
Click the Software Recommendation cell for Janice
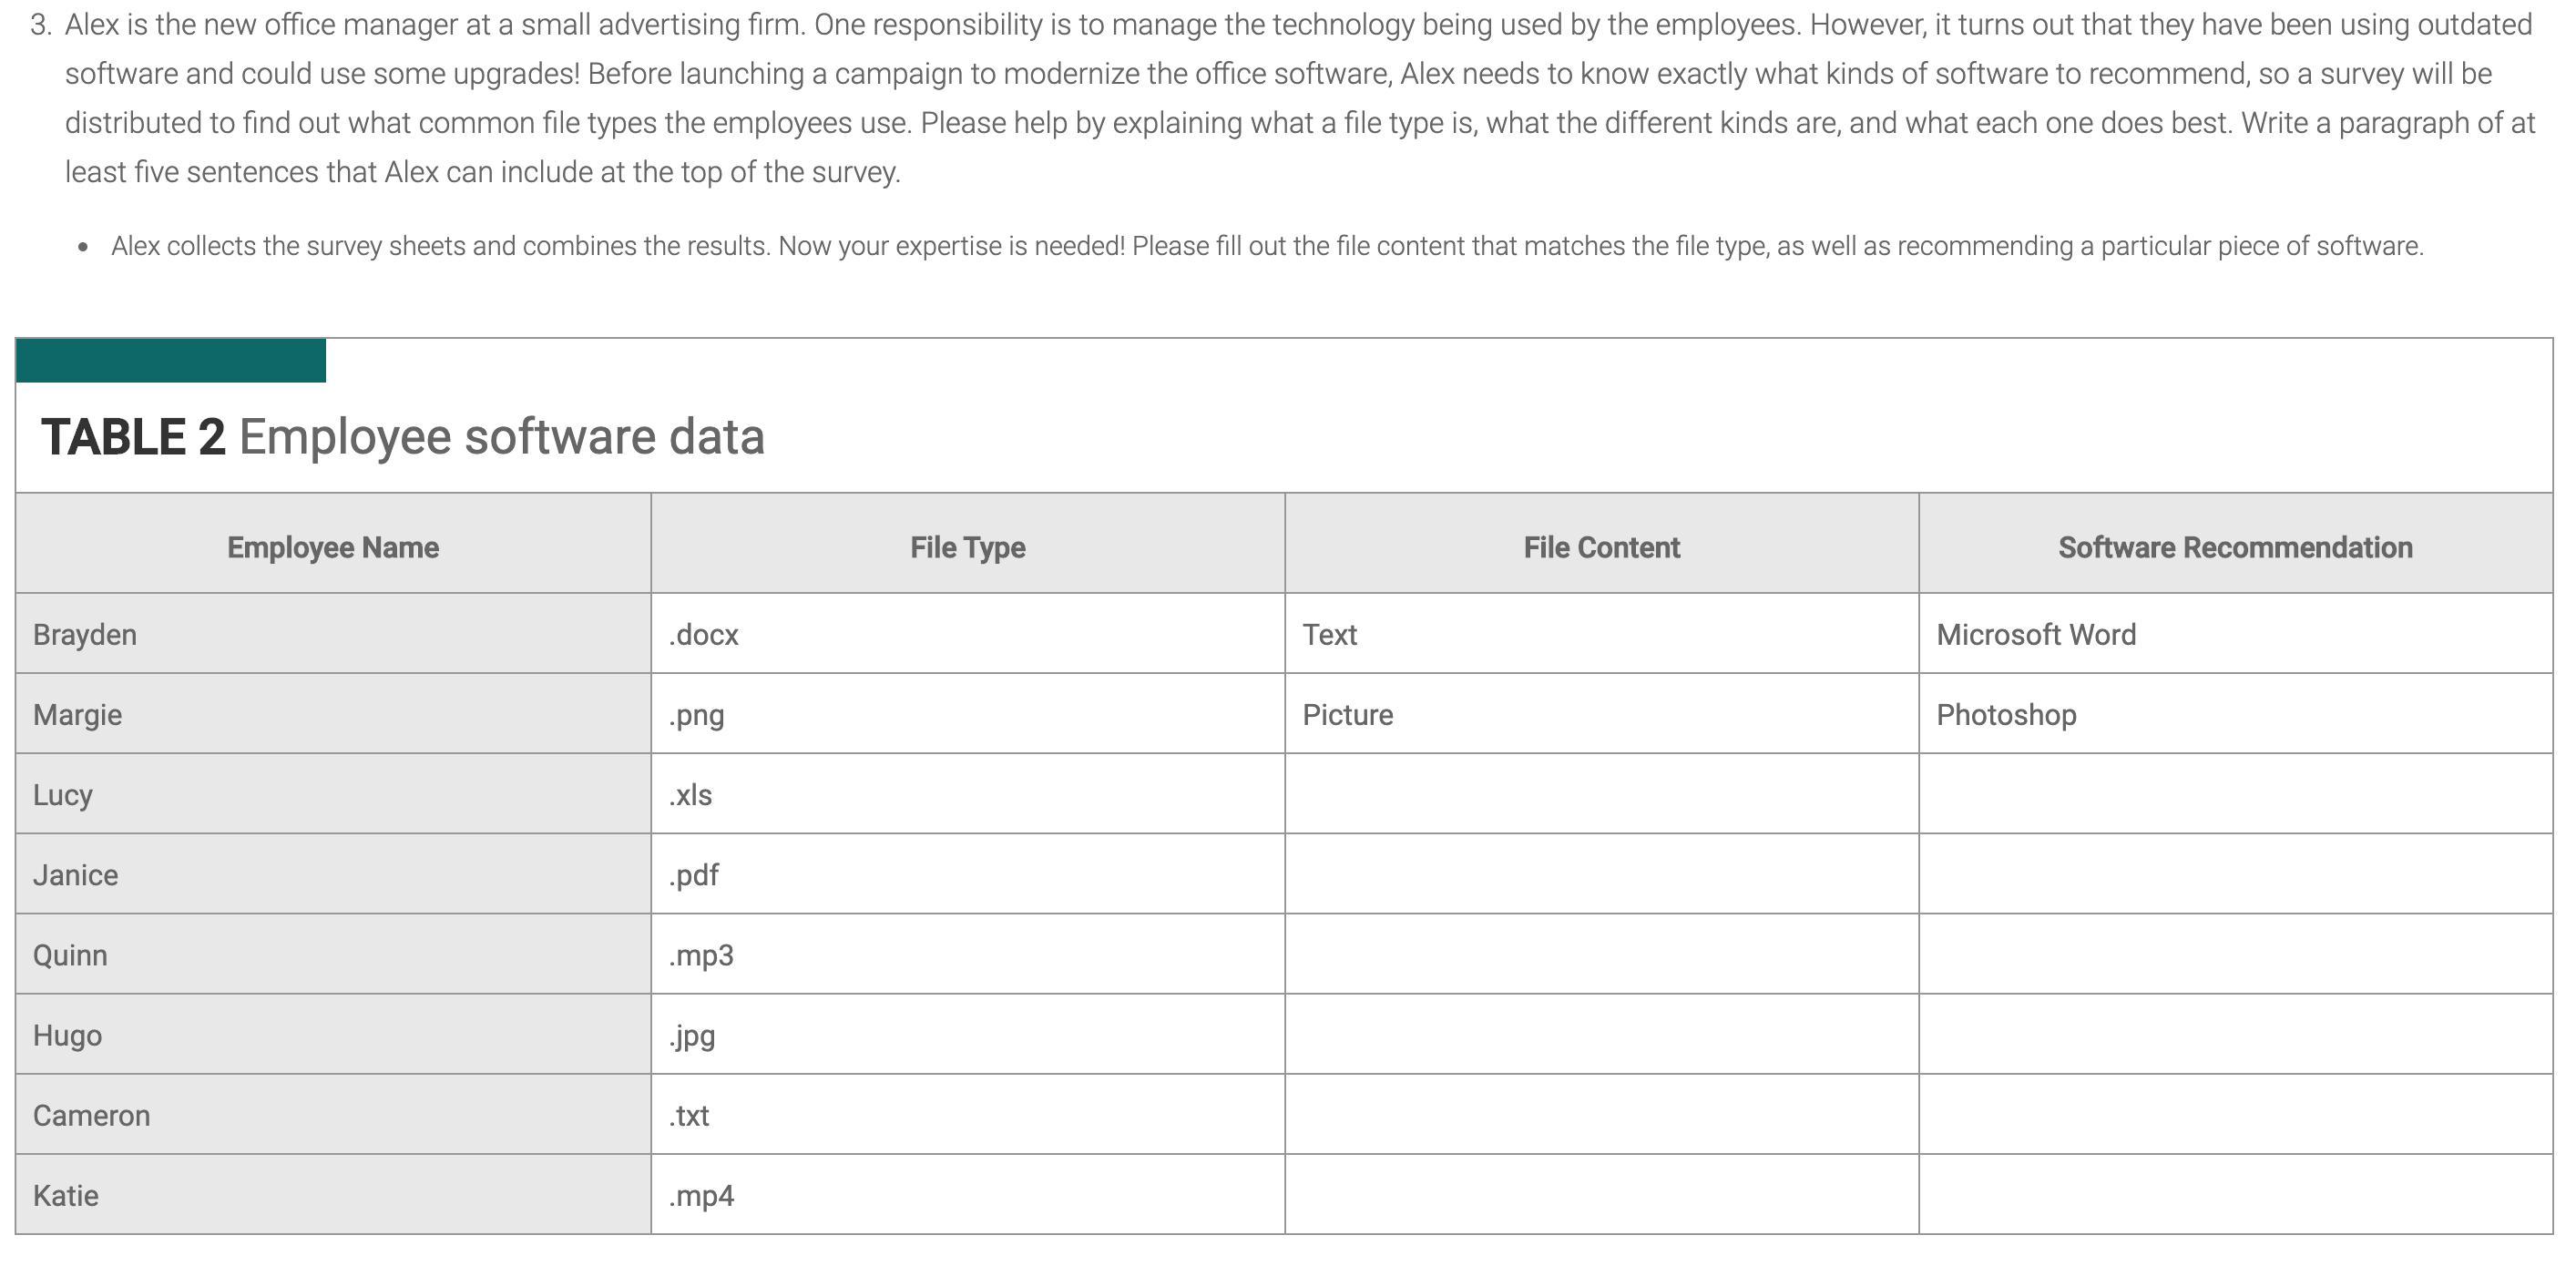(2235, 874)
